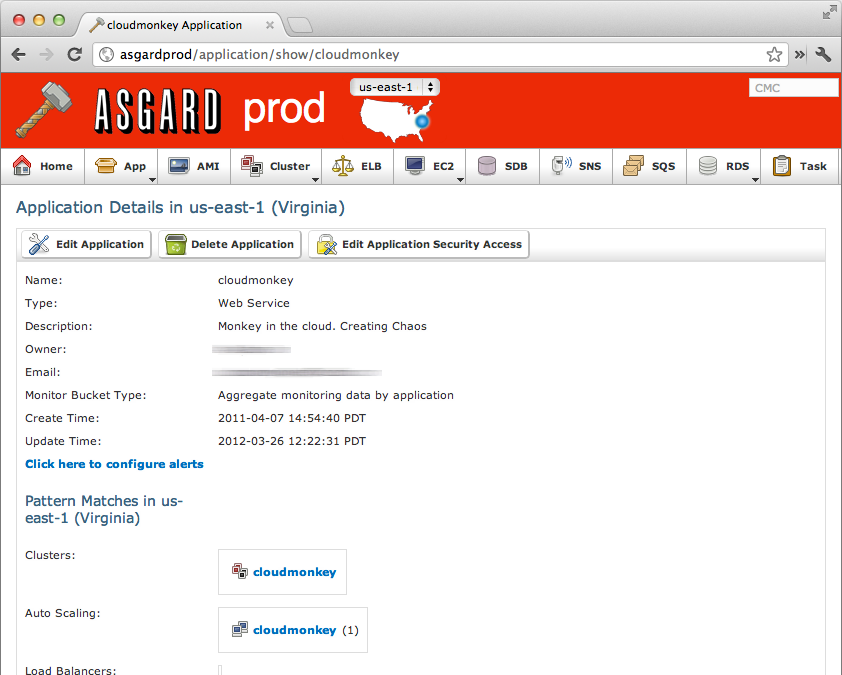Open the us-east-1 region dropdown

[x=395, y=87]
